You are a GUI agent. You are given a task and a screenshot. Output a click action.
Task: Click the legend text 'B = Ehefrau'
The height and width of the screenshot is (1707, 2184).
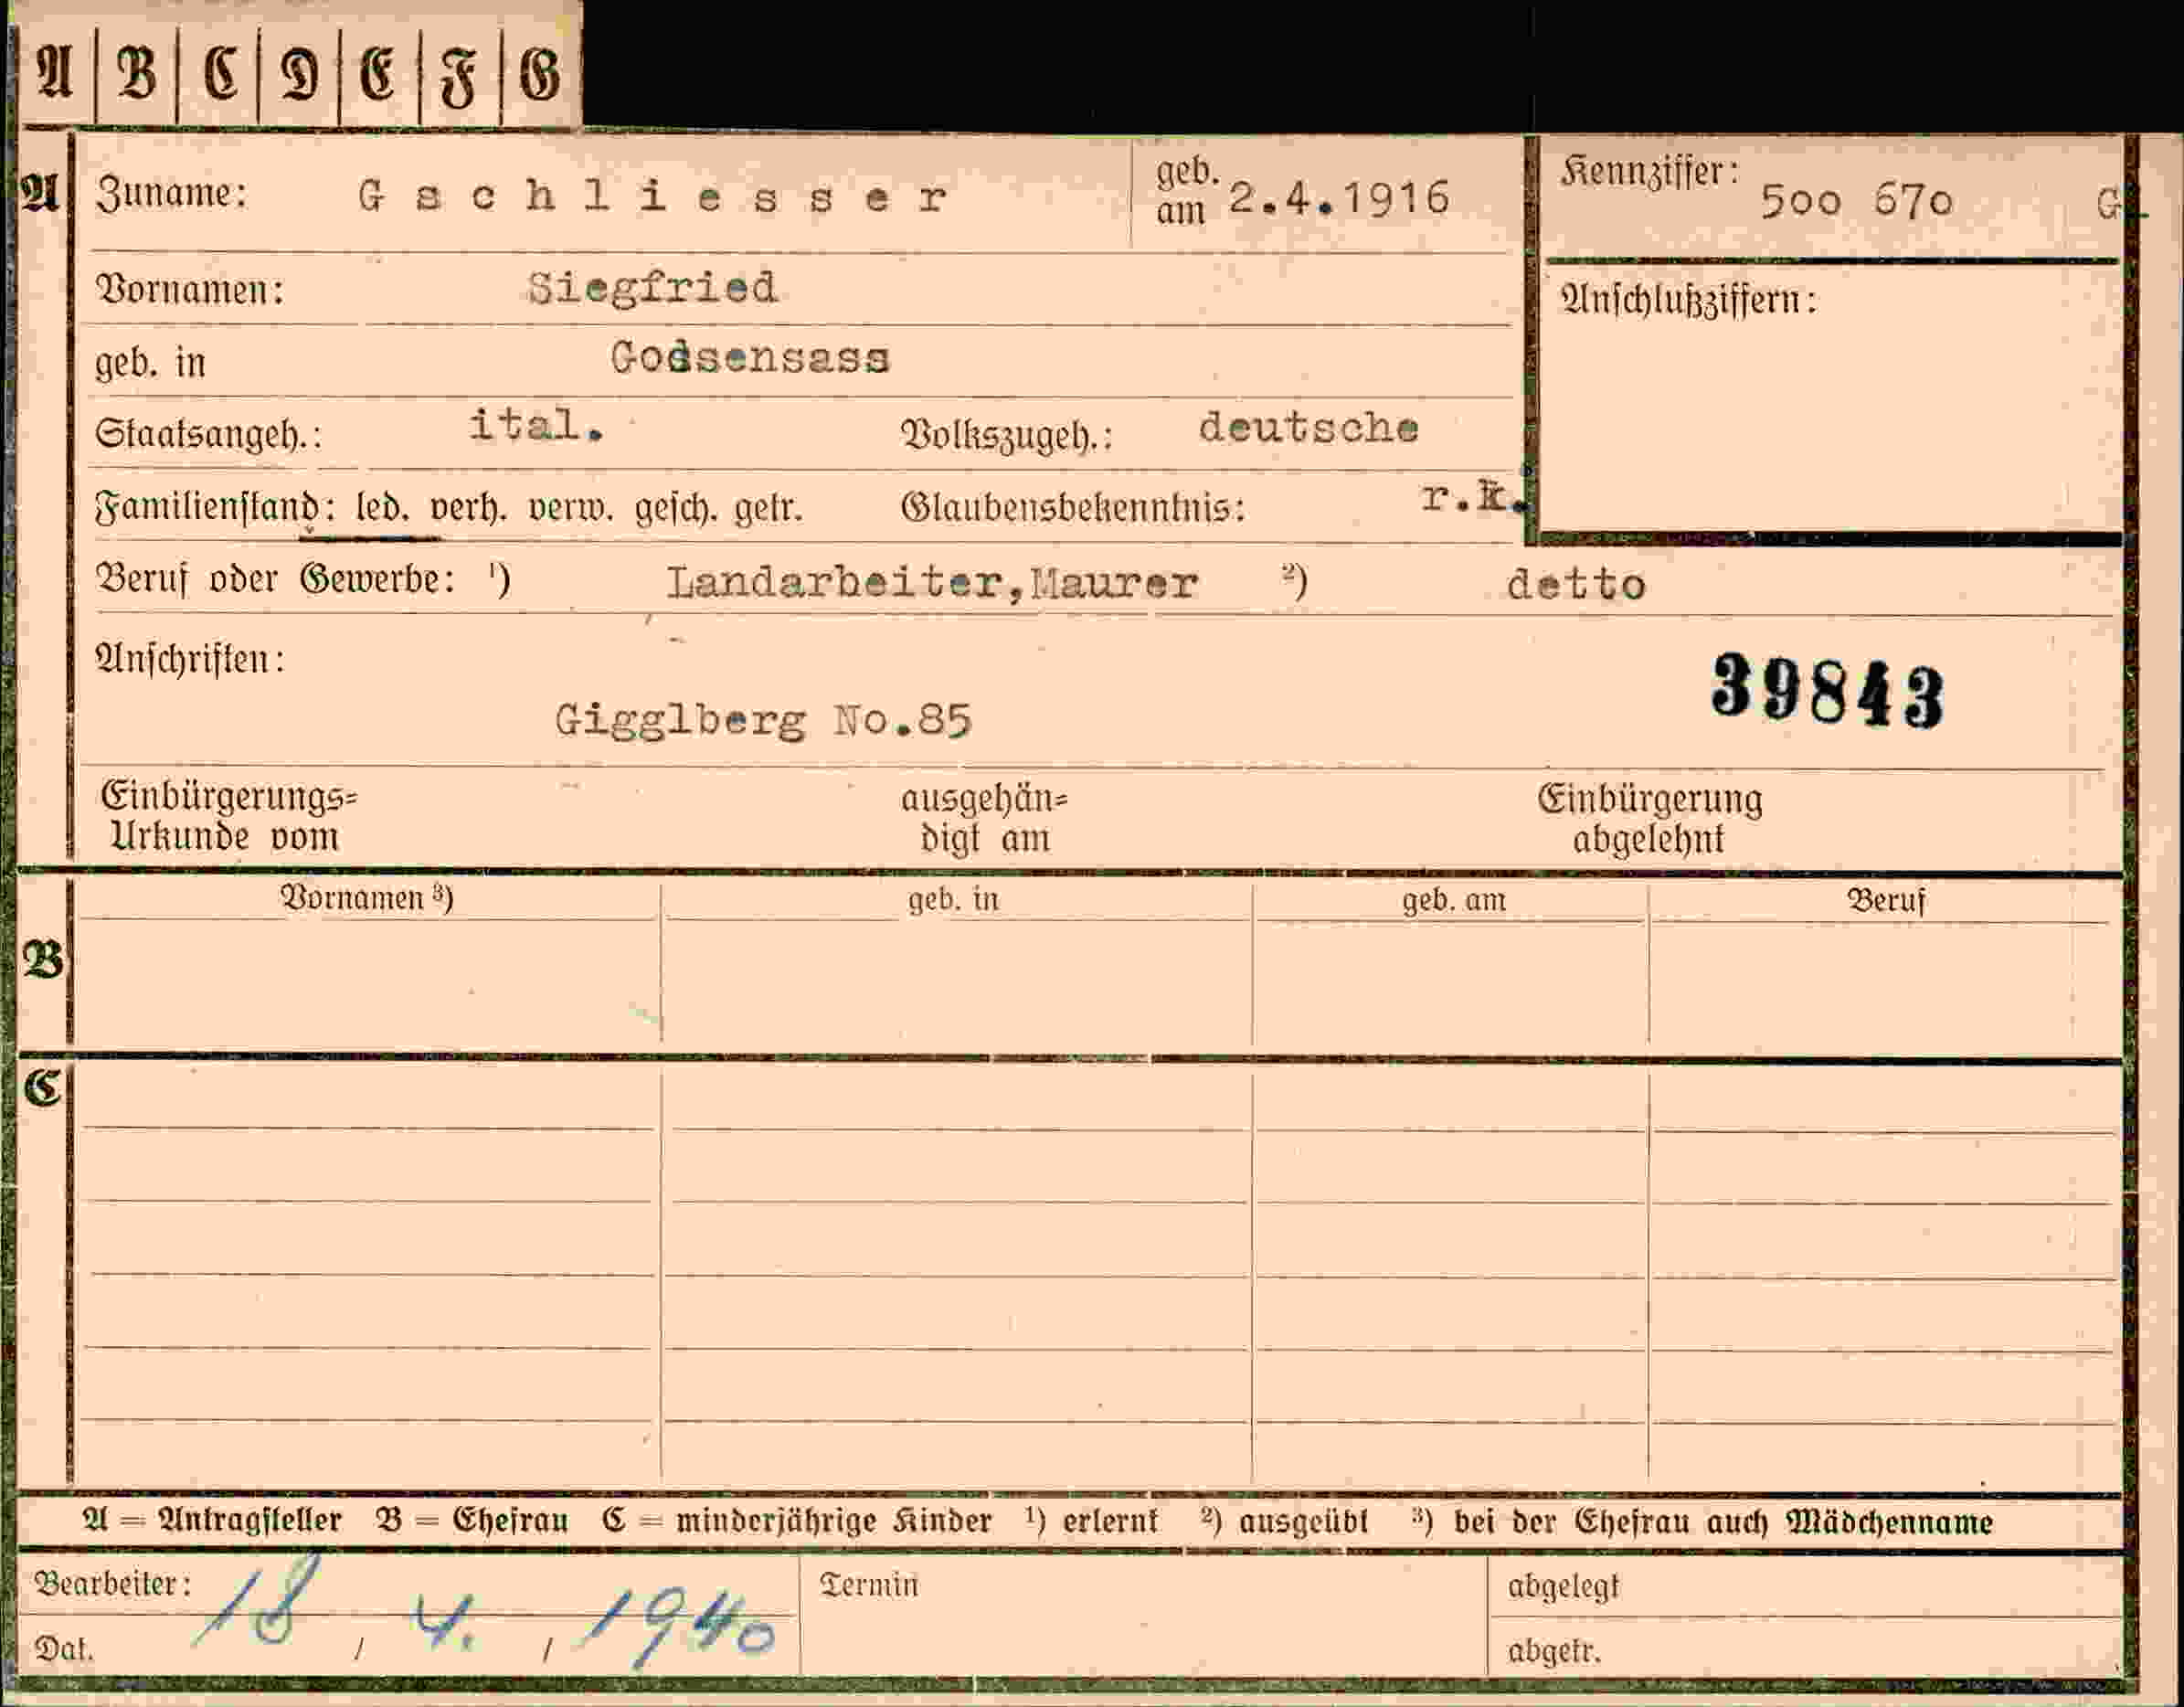coord(472,1521)
